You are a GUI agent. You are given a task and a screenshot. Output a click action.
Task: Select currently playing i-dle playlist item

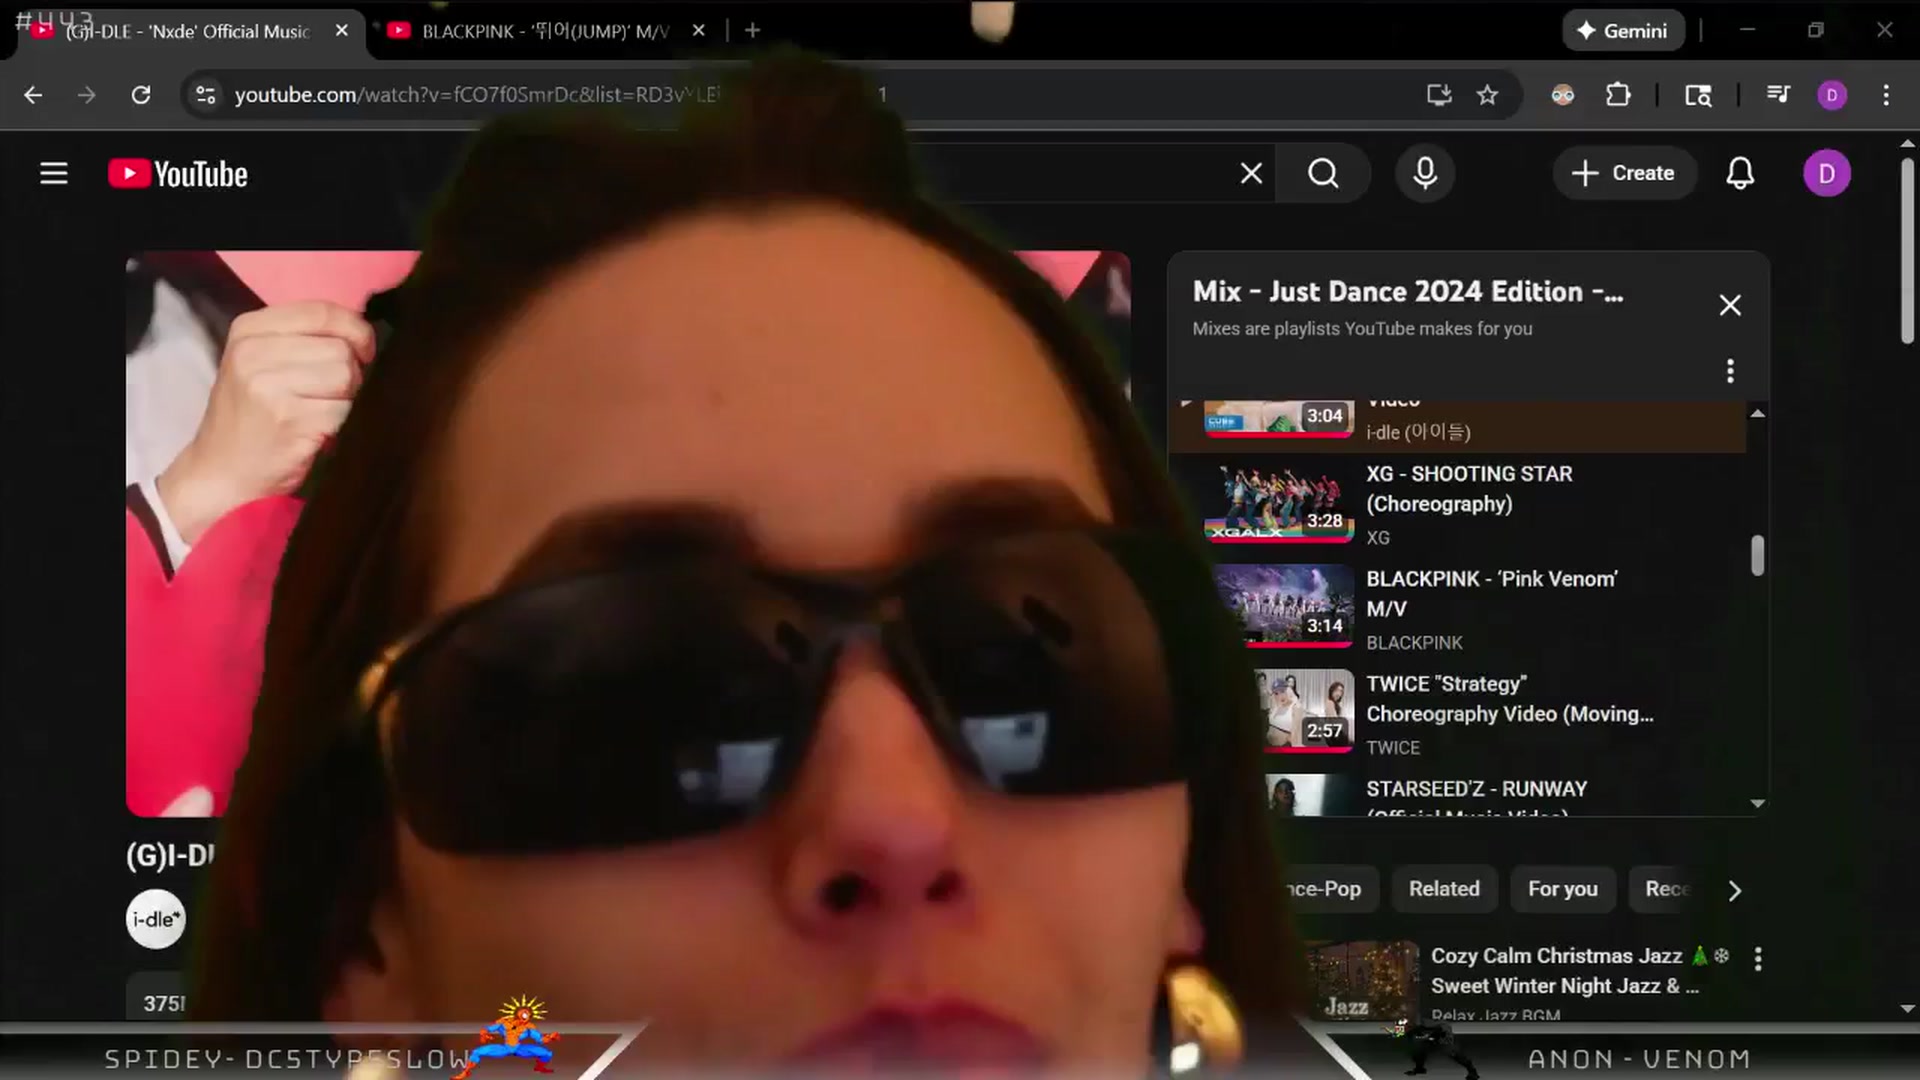pyautogui.click(x=1457, y=427)
